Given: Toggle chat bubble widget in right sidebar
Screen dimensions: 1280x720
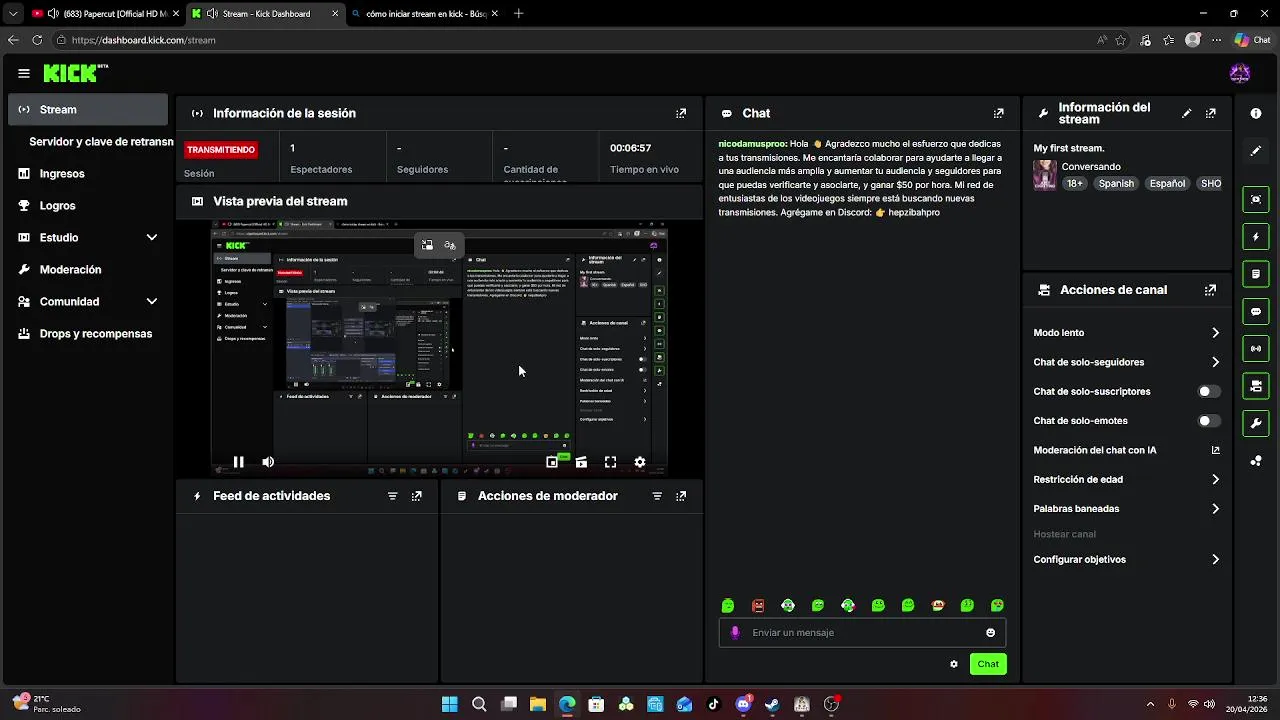Looking at the screenshot, I should click(x=1256, y=312).
